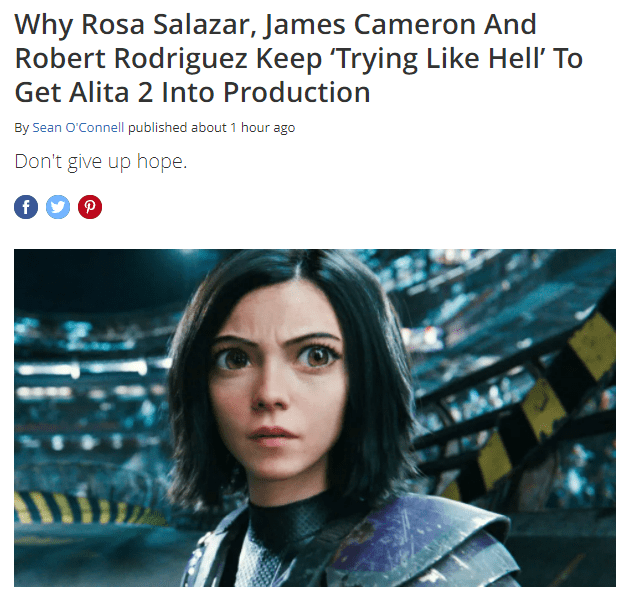Click the light blue Twitter bird button

[58, 207]
